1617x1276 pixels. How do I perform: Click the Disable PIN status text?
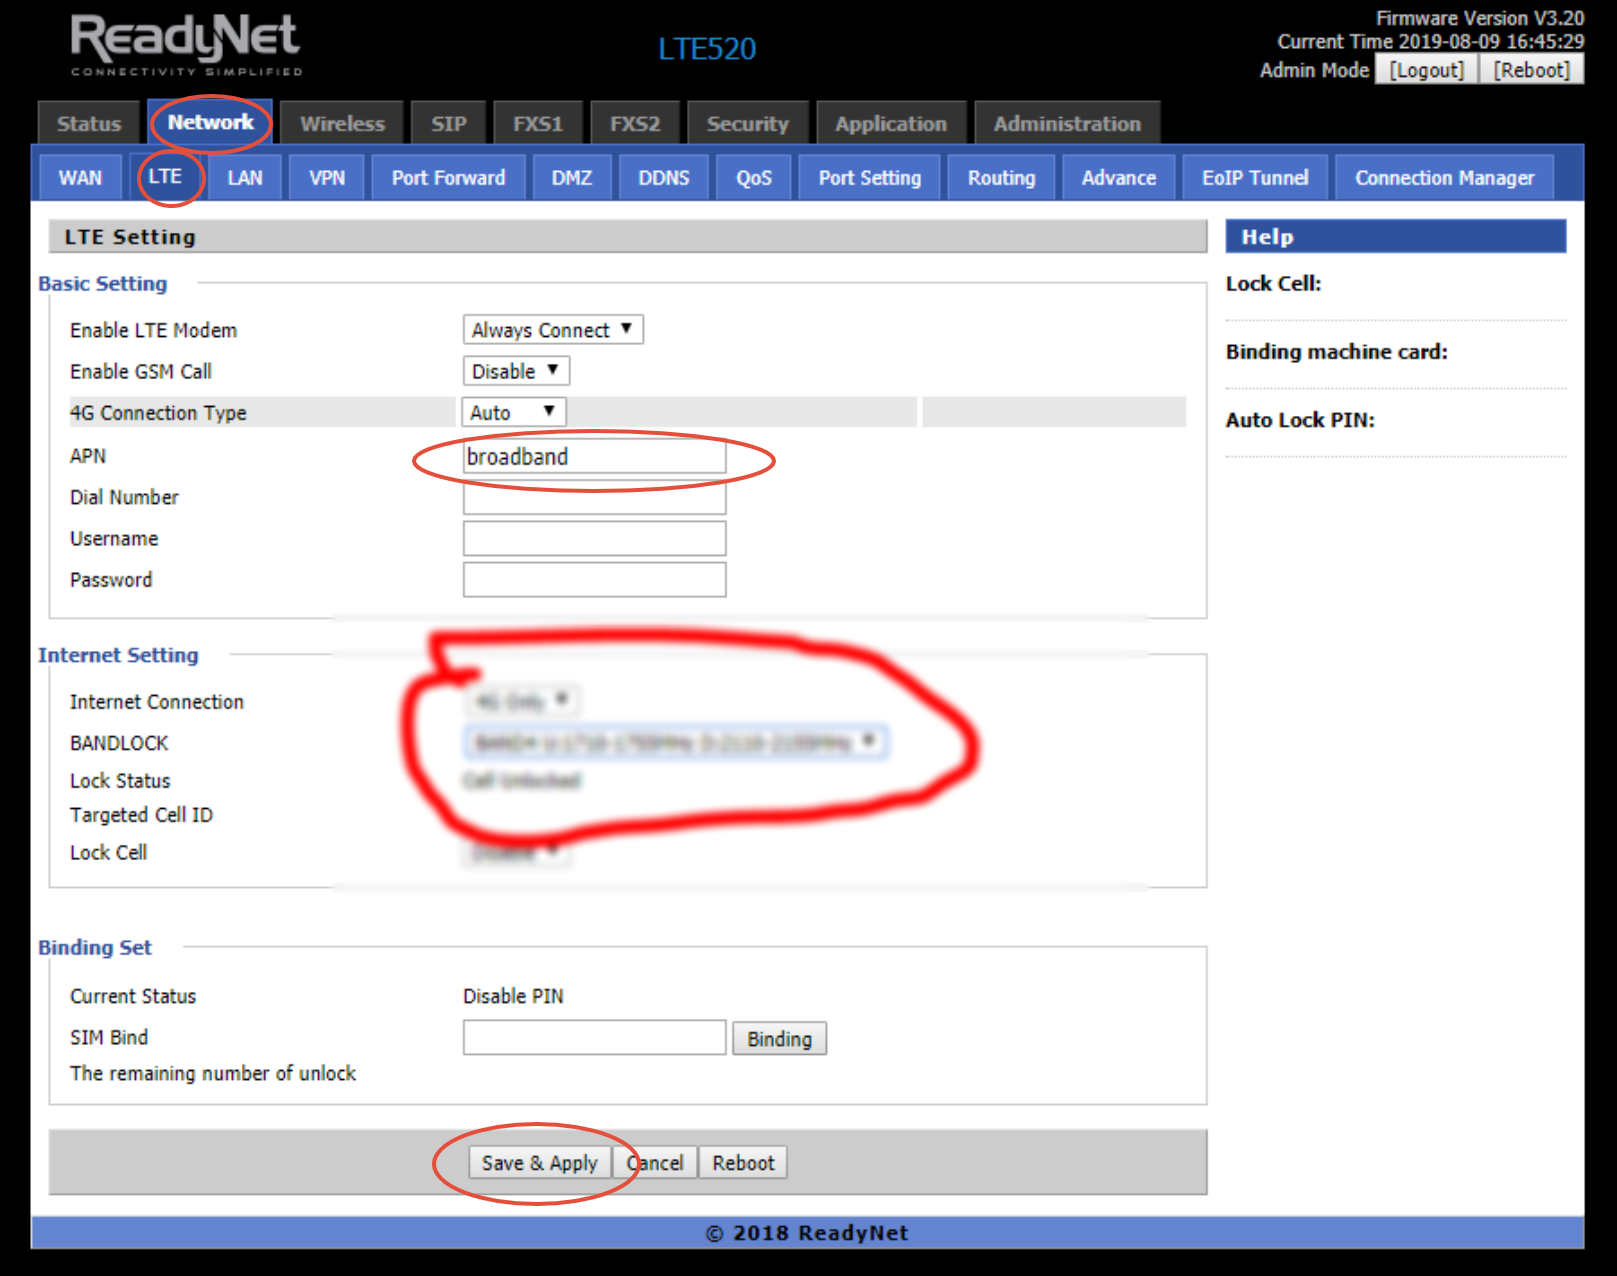[x=513, y=996]
